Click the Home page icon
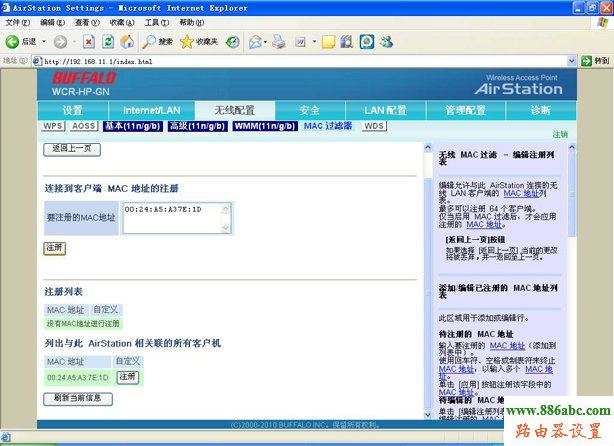 (x=127, y=42)
